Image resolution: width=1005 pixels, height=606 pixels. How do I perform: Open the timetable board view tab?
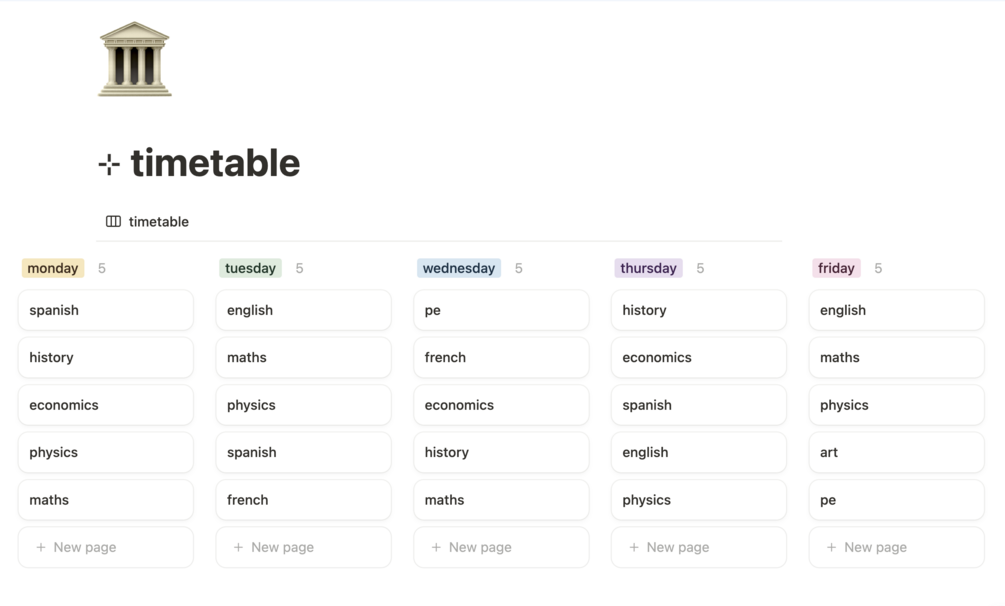point(158,222)
